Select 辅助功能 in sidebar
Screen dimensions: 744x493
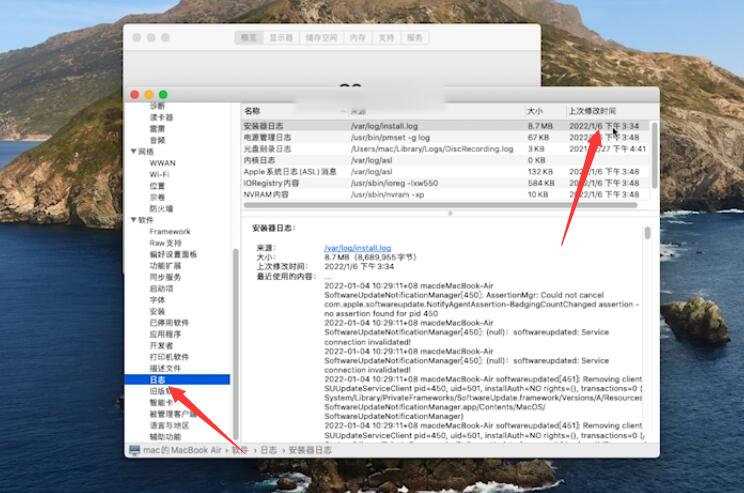point(165,437)
